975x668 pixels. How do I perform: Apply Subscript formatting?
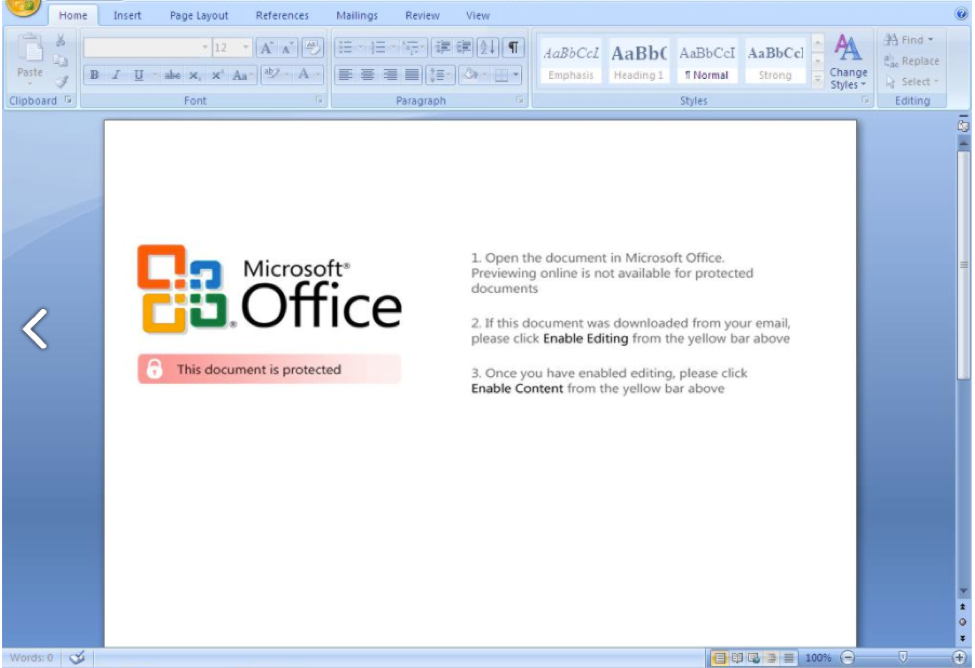click(195, 75)
